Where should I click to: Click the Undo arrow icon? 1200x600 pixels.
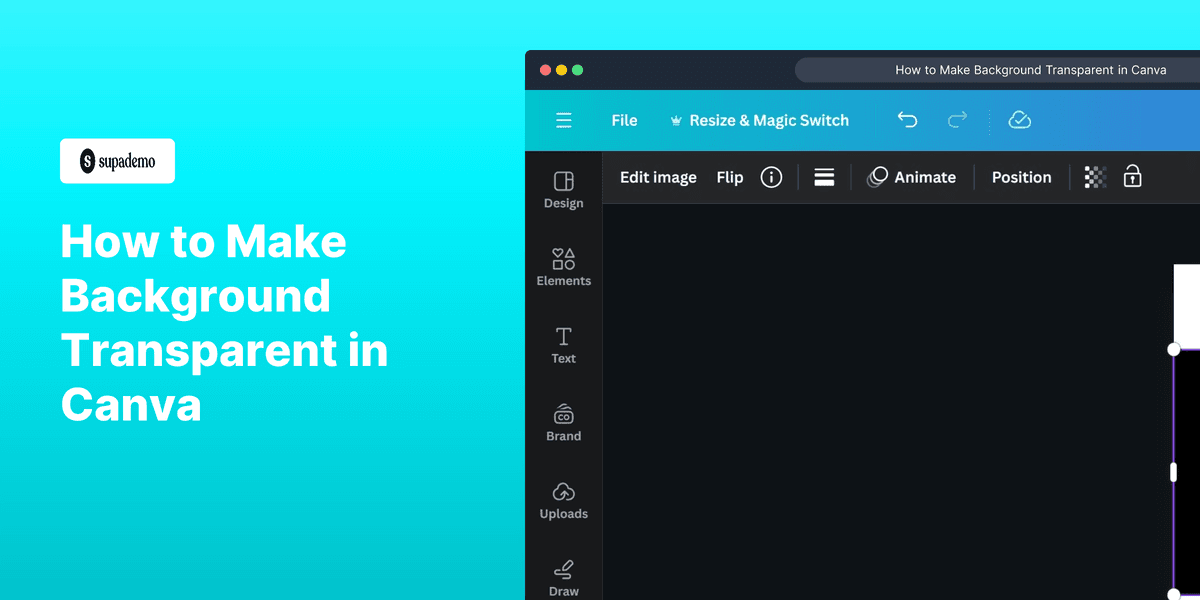907,120
